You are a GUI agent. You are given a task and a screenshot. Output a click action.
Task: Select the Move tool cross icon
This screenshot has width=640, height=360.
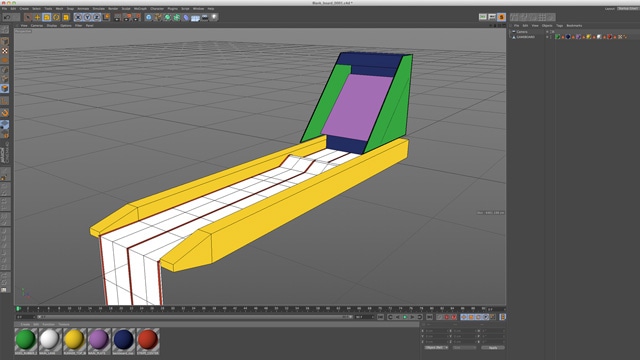(37, 17)
